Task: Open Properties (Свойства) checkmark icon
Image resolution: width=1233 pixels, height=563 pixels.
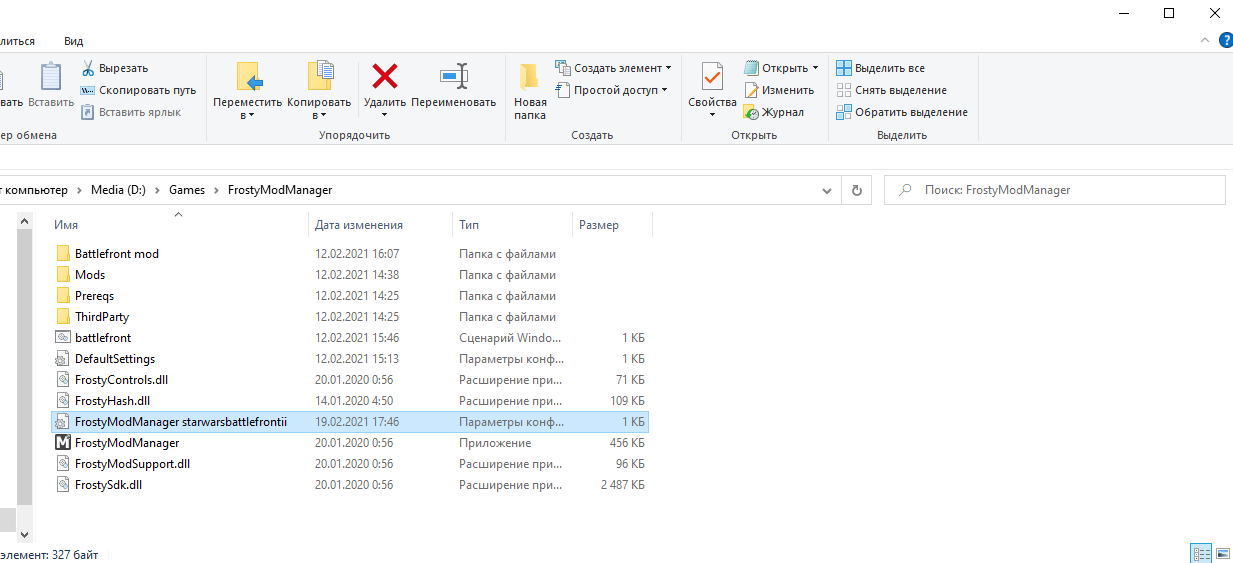Action: (712, 77)
